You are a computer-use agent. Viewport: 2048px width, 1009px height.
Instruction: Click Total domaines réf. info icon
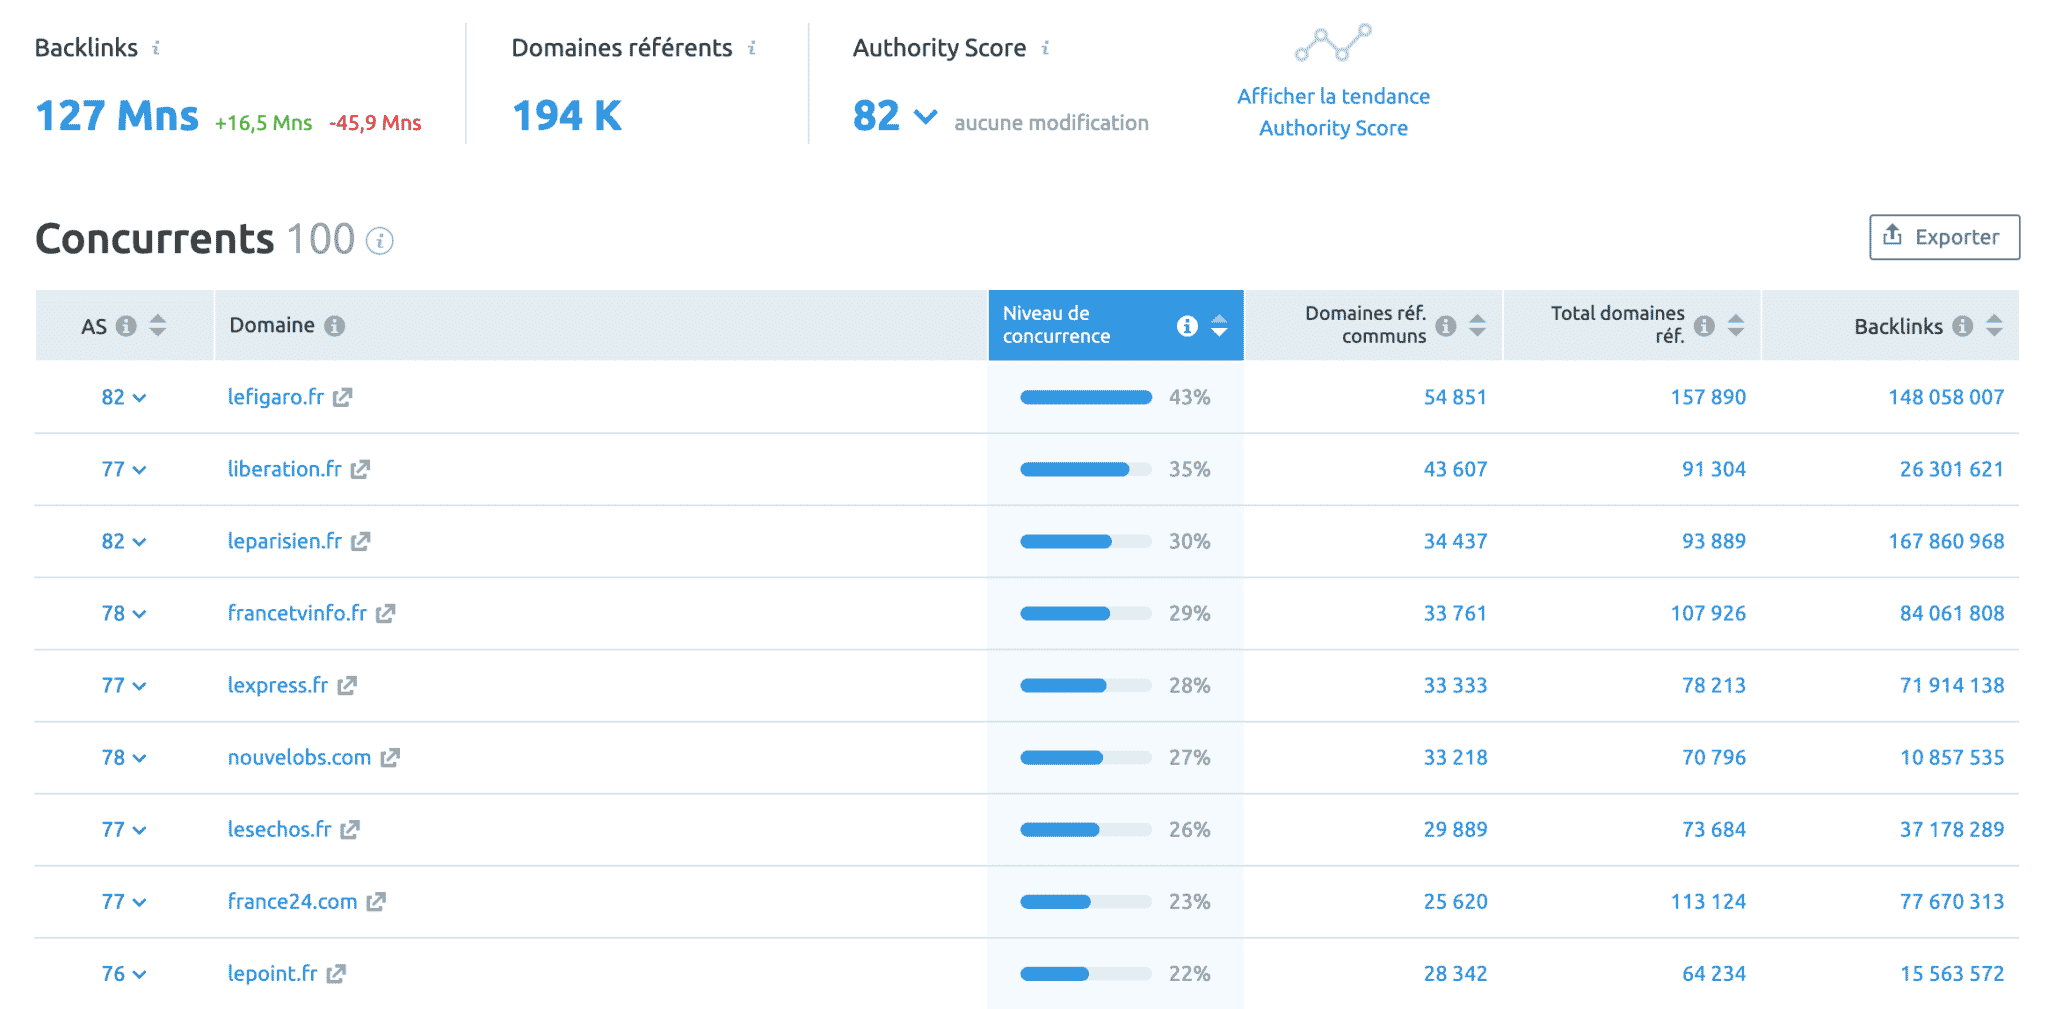click(1705, 326)
